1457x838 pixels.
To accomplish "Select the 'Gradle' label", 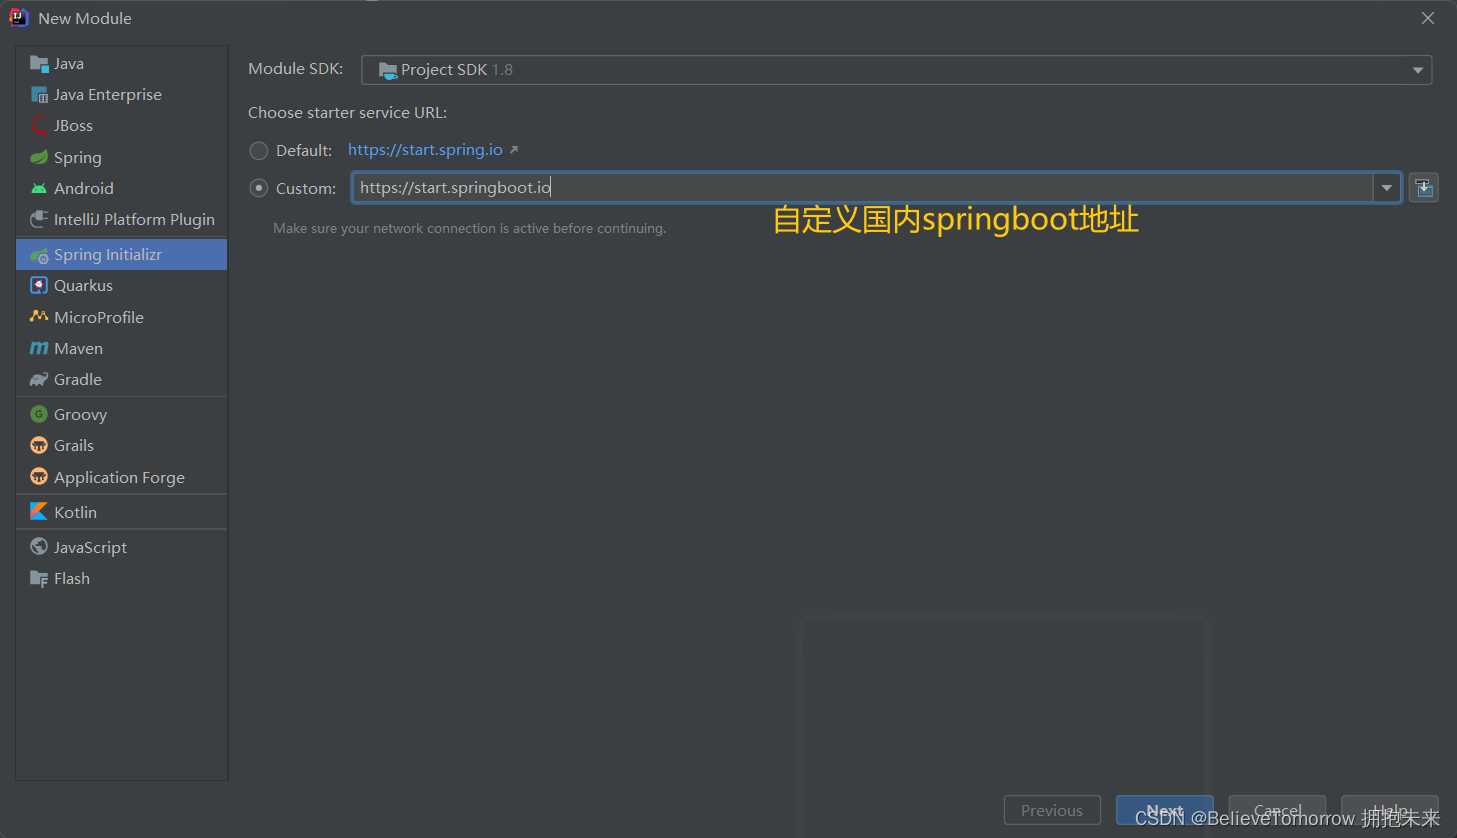I will coord(78,380).
